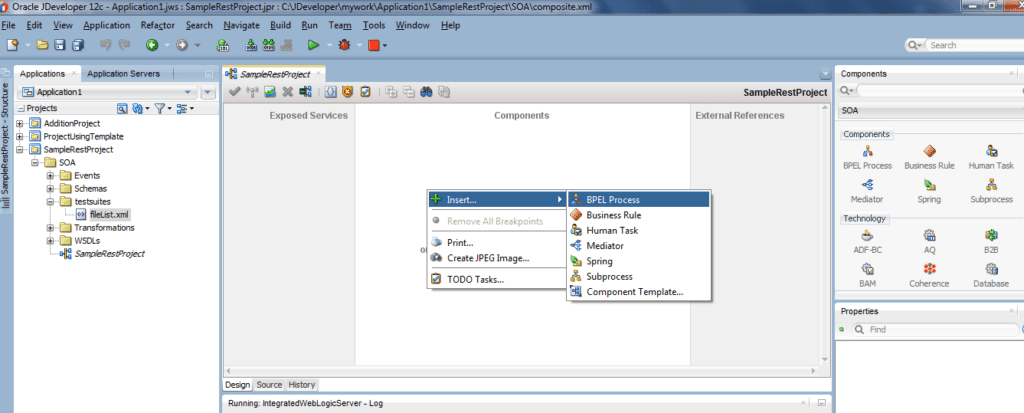
Task: Collapse the SampleRestProject tree node
Action: coord(20,150)
